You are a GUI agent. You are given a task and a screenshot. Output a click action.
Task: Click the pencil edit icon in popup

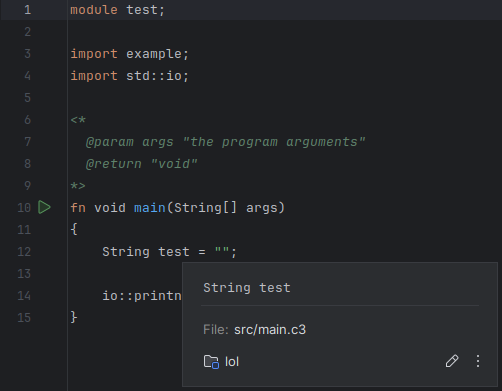tap(452, 361)
